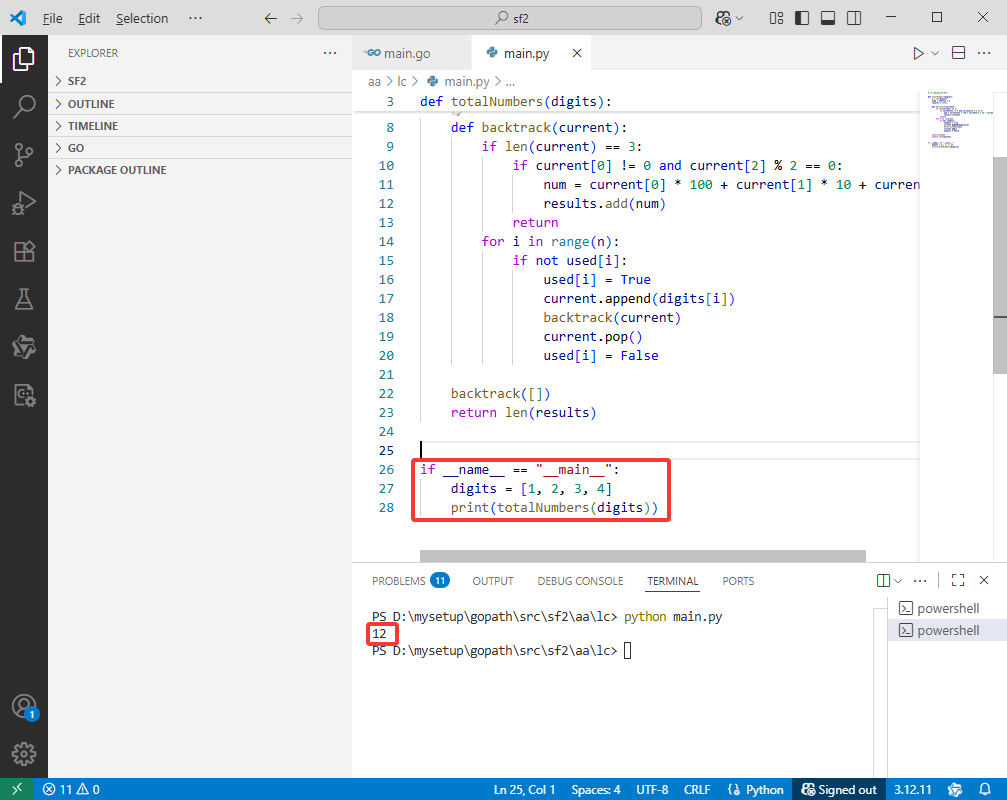Image resolution: width=1007 pixels, height=800 pixels.
Task: Split the editor to the right
Action: (958, 53)
